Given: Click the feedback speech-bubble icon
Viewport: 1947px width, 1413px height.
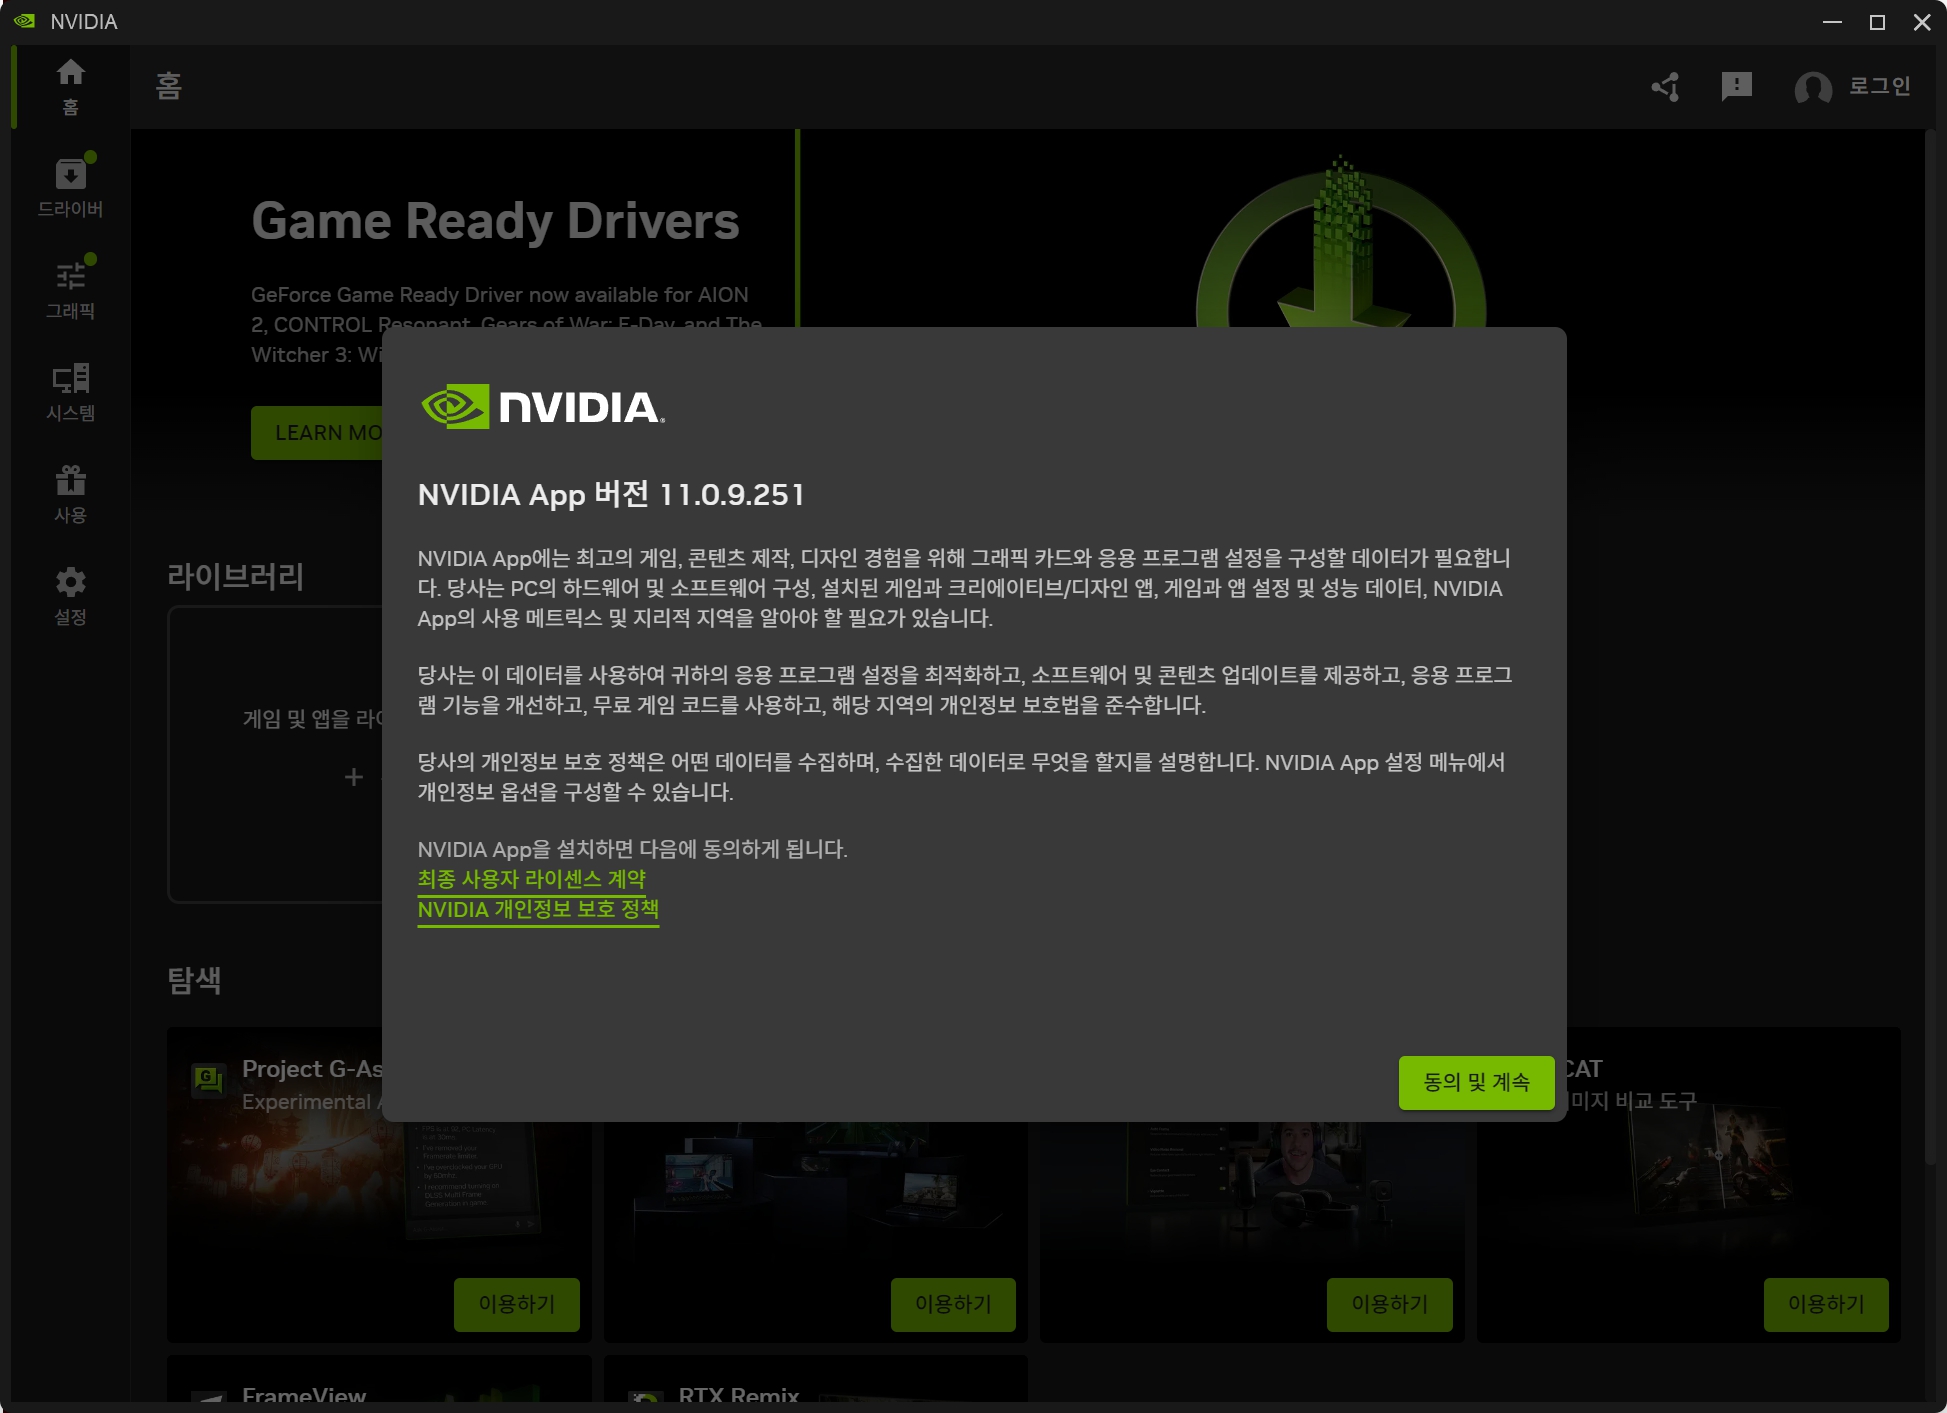Looking at the screenshot, I should pyautogui.click(x=1736, y=87).
